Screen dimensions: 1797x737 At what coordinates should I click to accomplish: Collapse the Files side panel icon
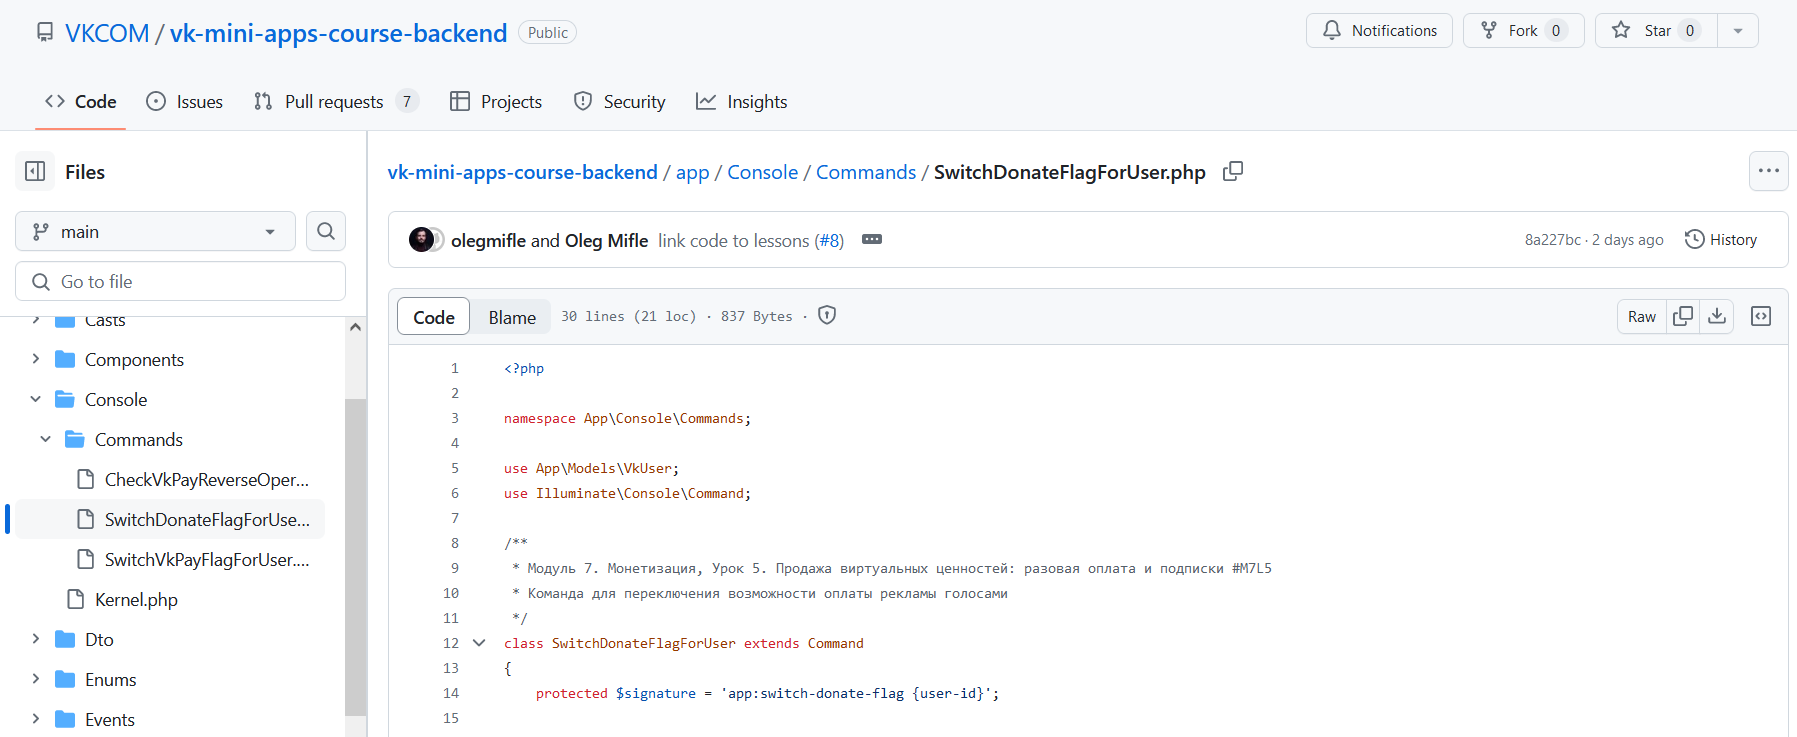pyautogui.click(x=35, y=171)
